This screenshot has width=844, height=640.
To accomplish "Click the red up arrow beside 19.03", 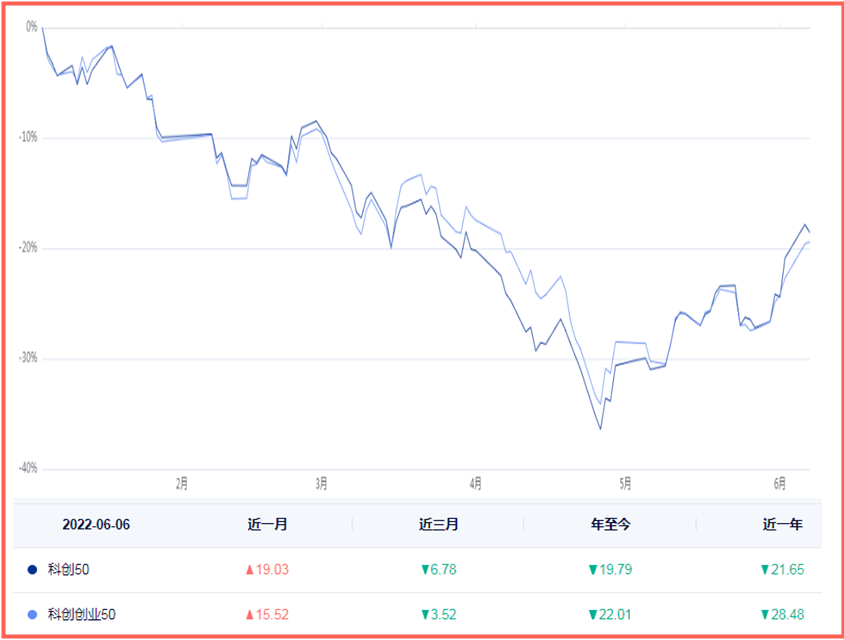I will point(249,570).
